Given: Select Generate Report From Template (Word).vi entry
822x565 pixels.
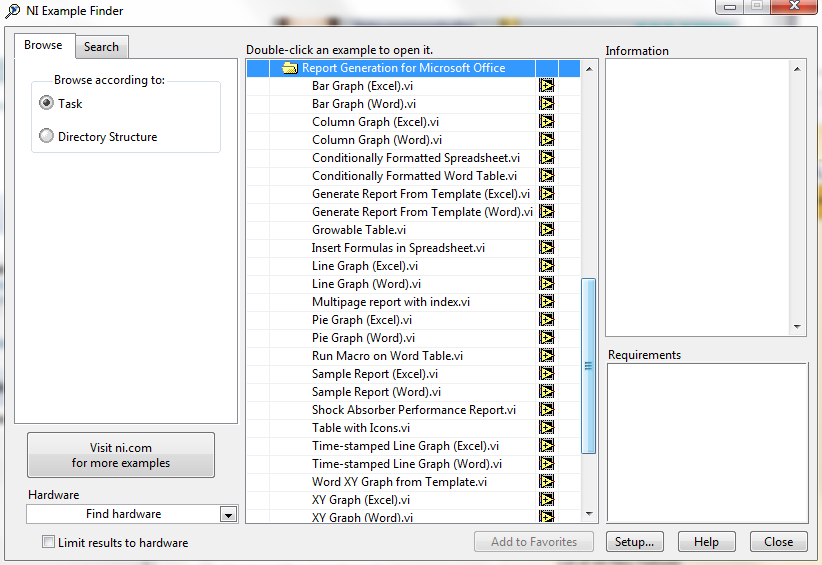Looking at the screenshot, I should click(x=422, y=212).
